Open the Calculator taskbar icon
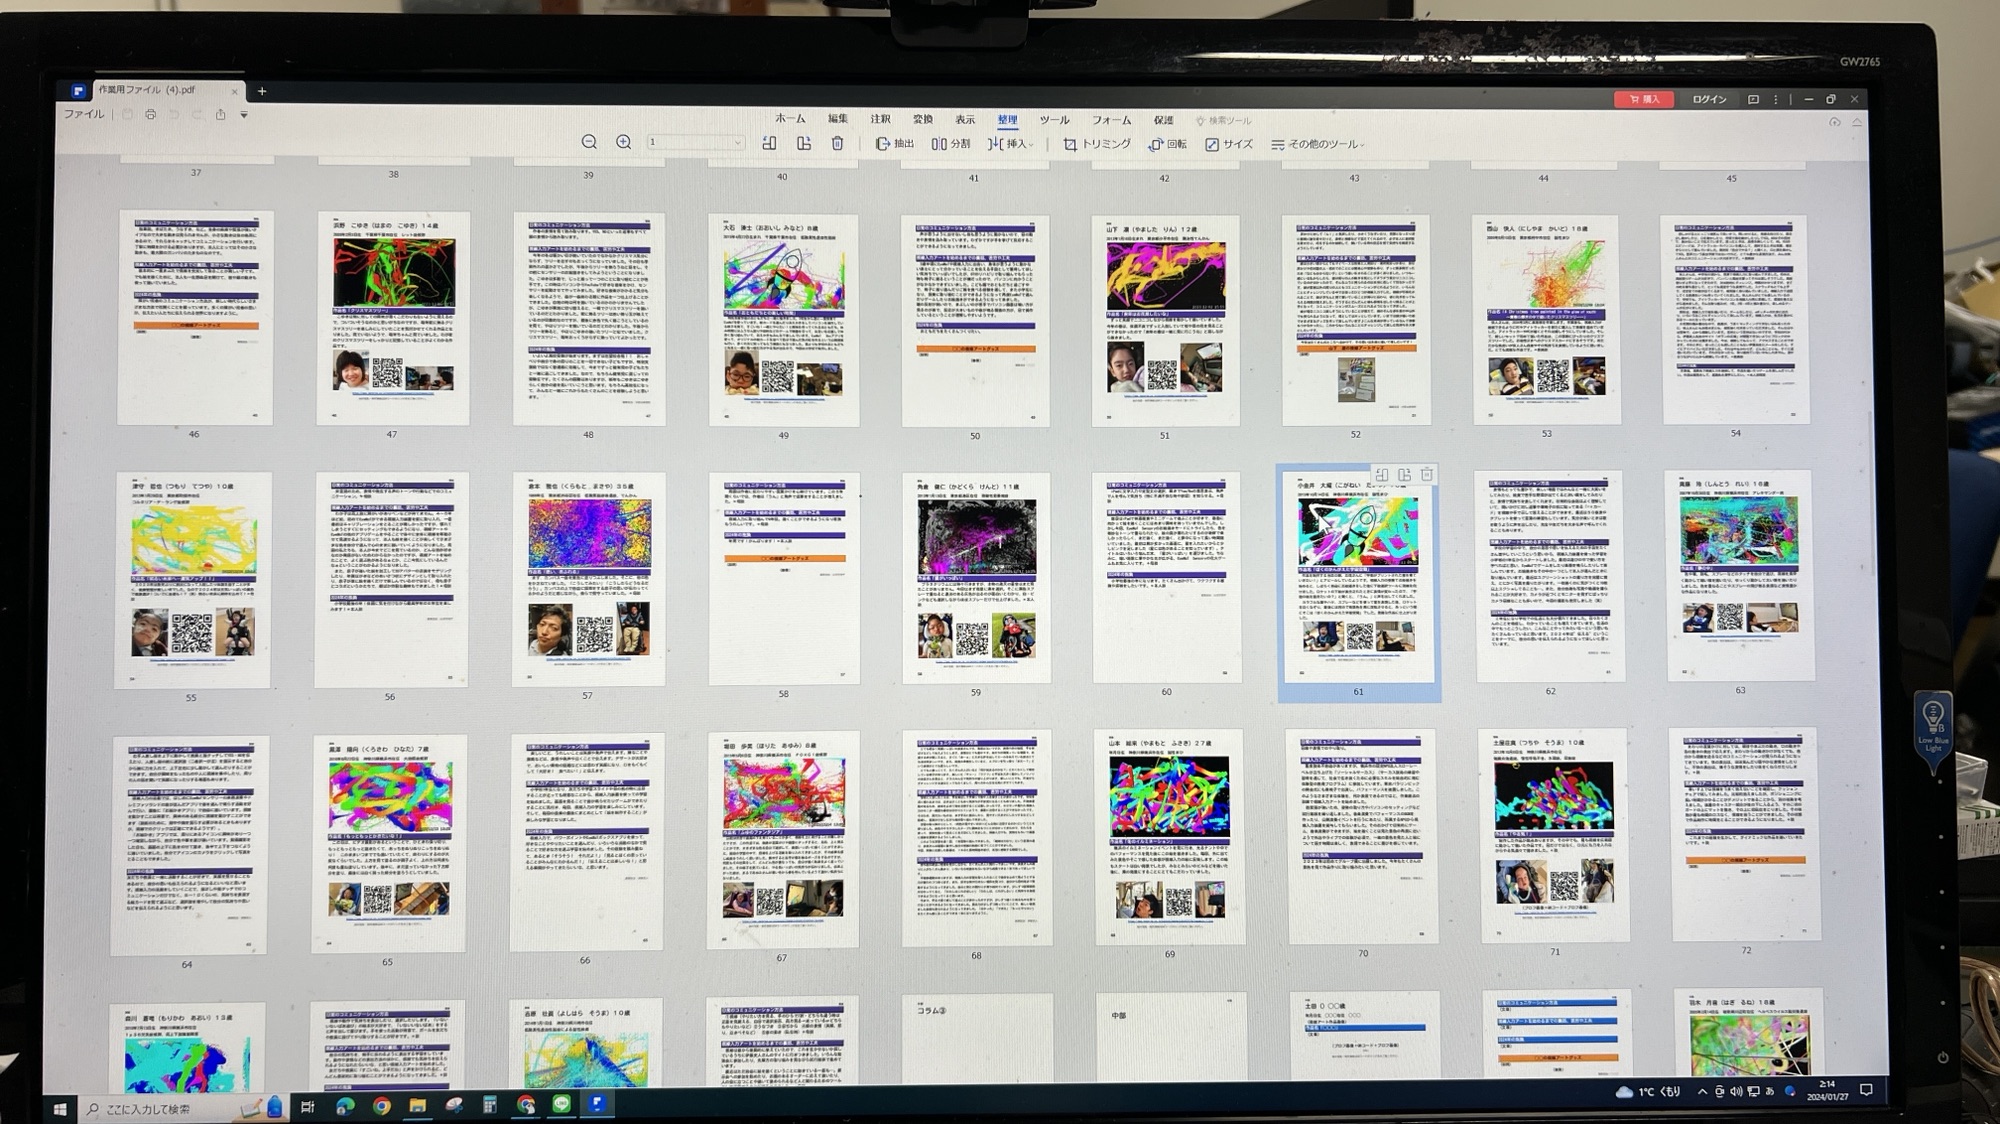 pos(490,1105)
